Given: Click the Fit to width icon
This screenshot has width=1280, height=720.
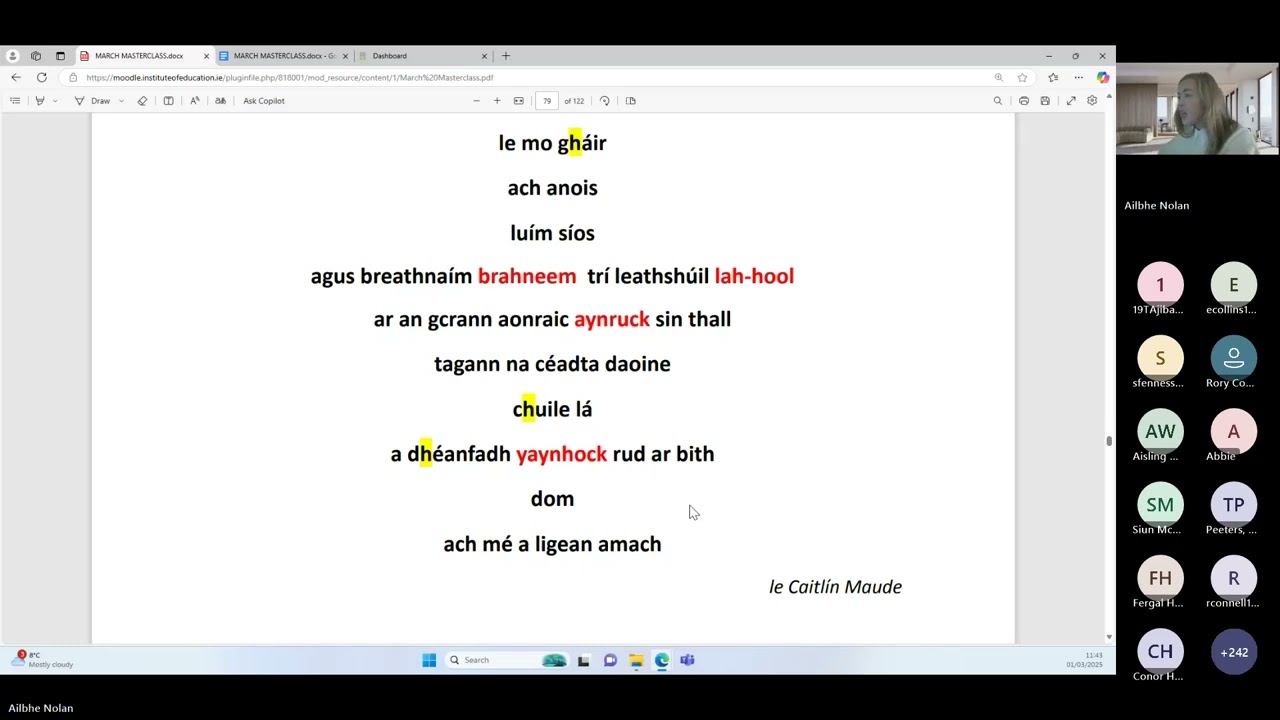Looking at the screenshot, I should pos(518,101).
